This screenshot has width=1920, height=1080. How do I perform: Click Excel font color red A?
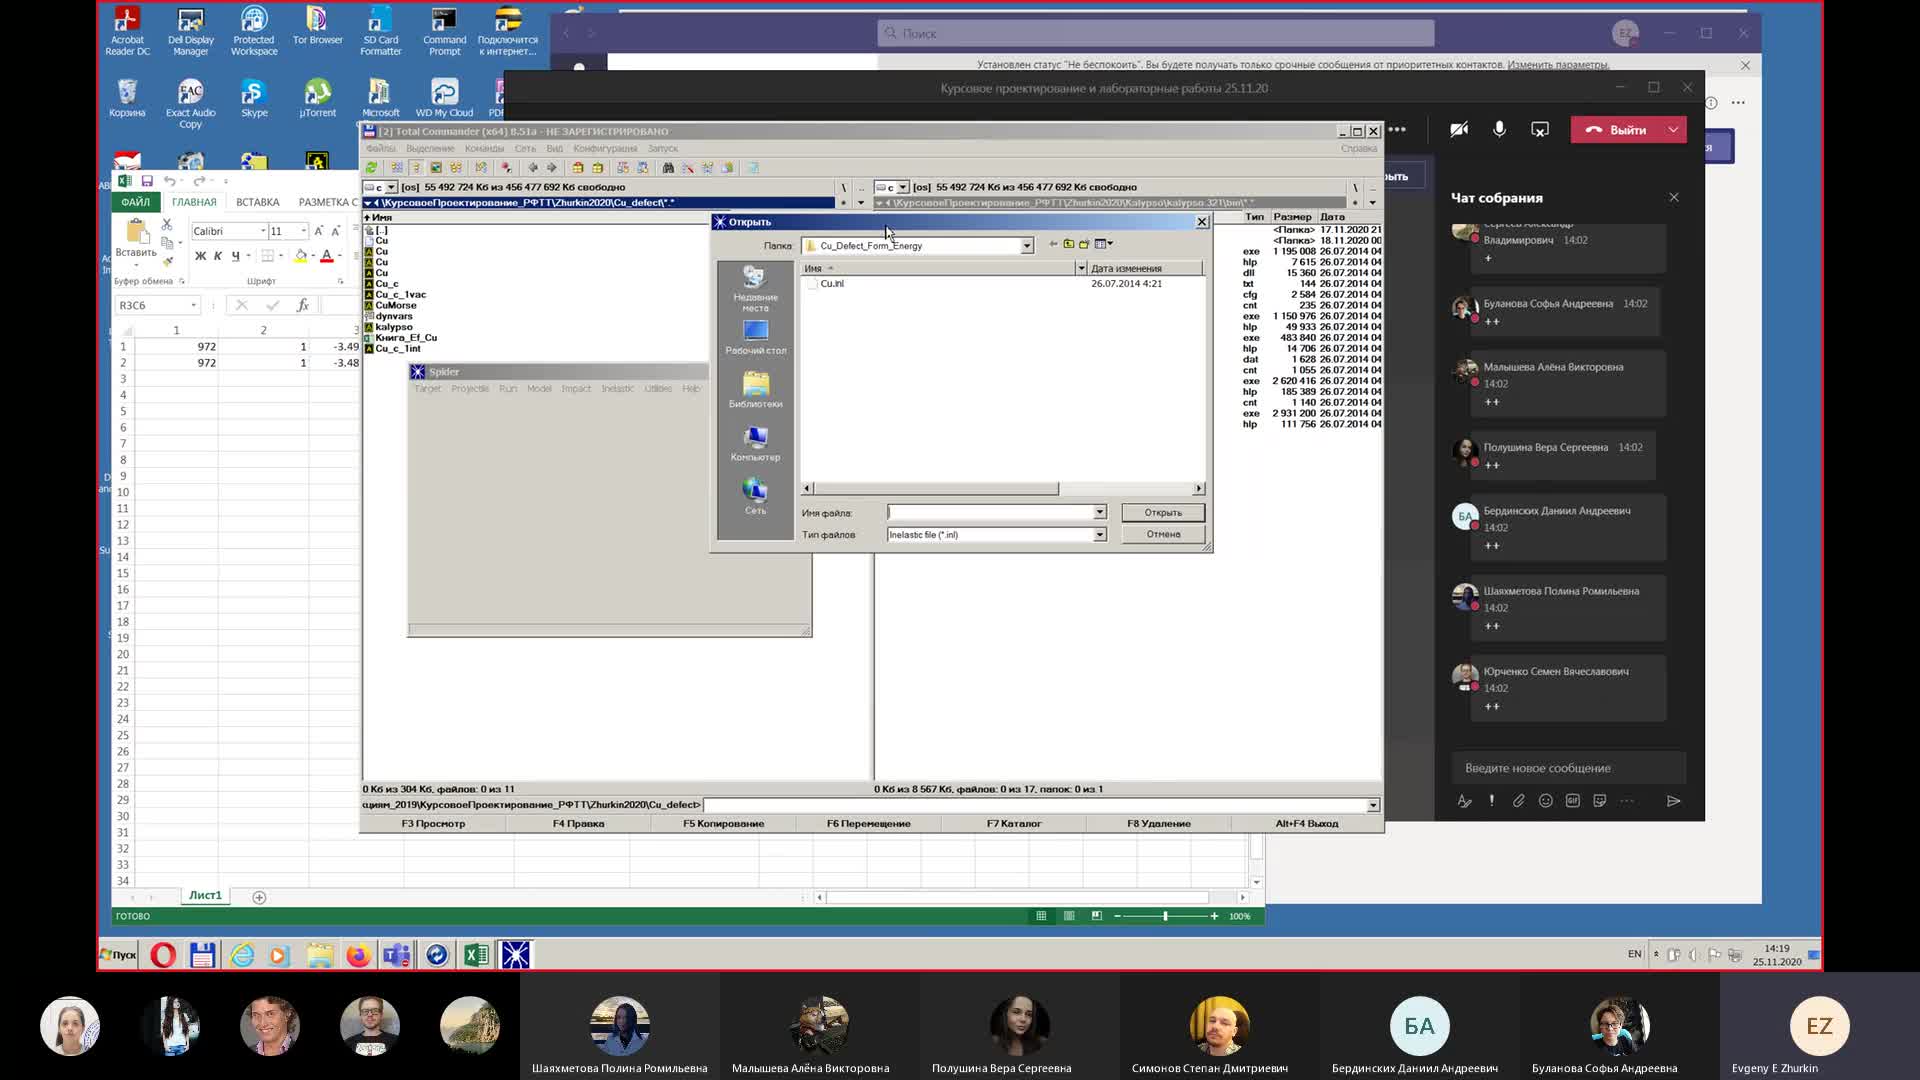click(326, 256)
